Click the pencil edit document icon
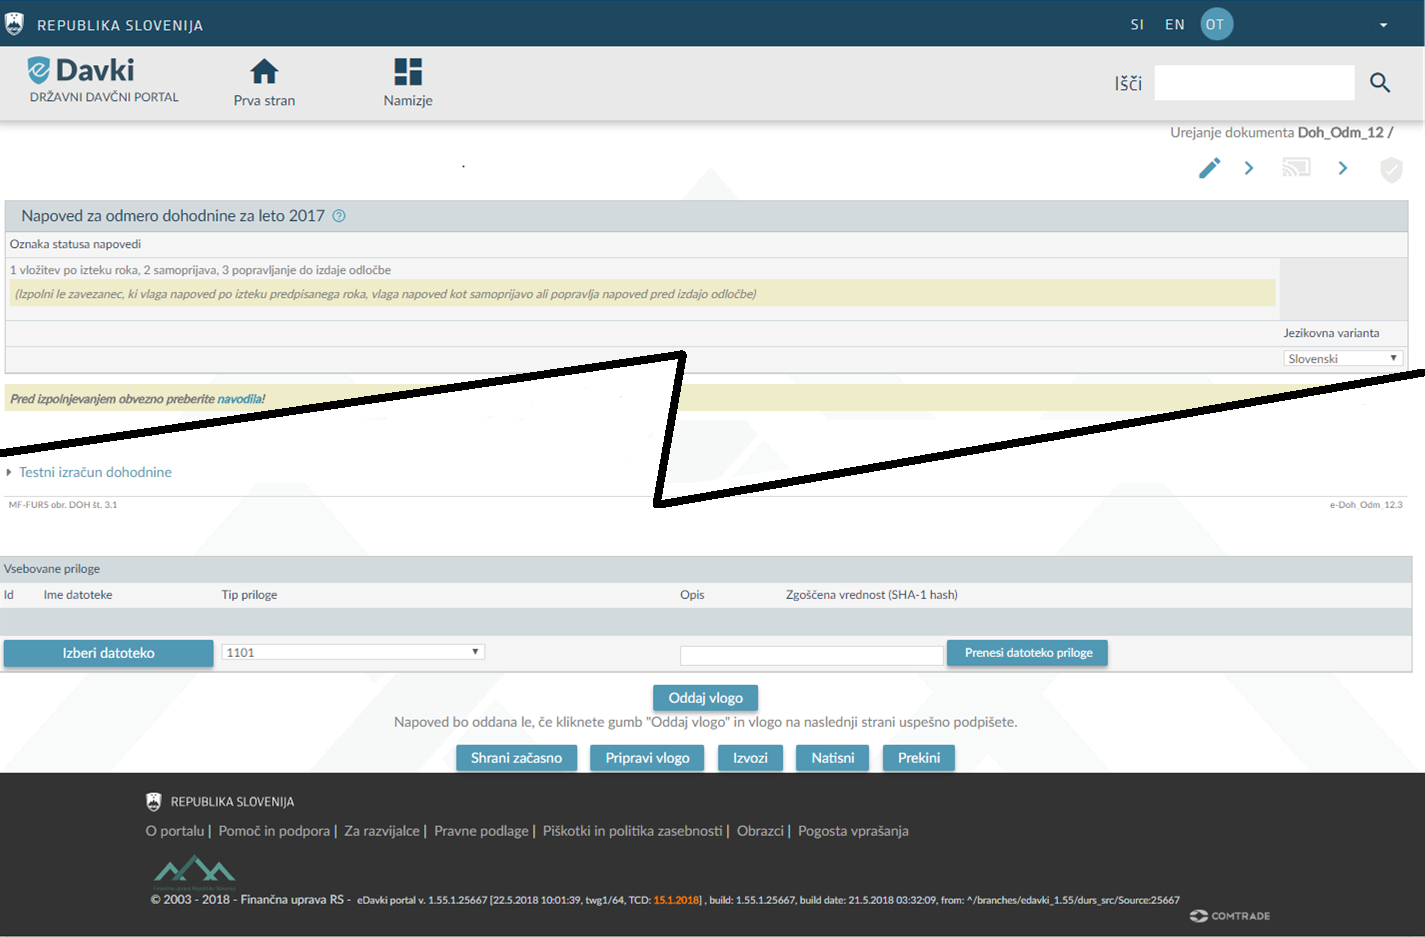 (1210, 168)
